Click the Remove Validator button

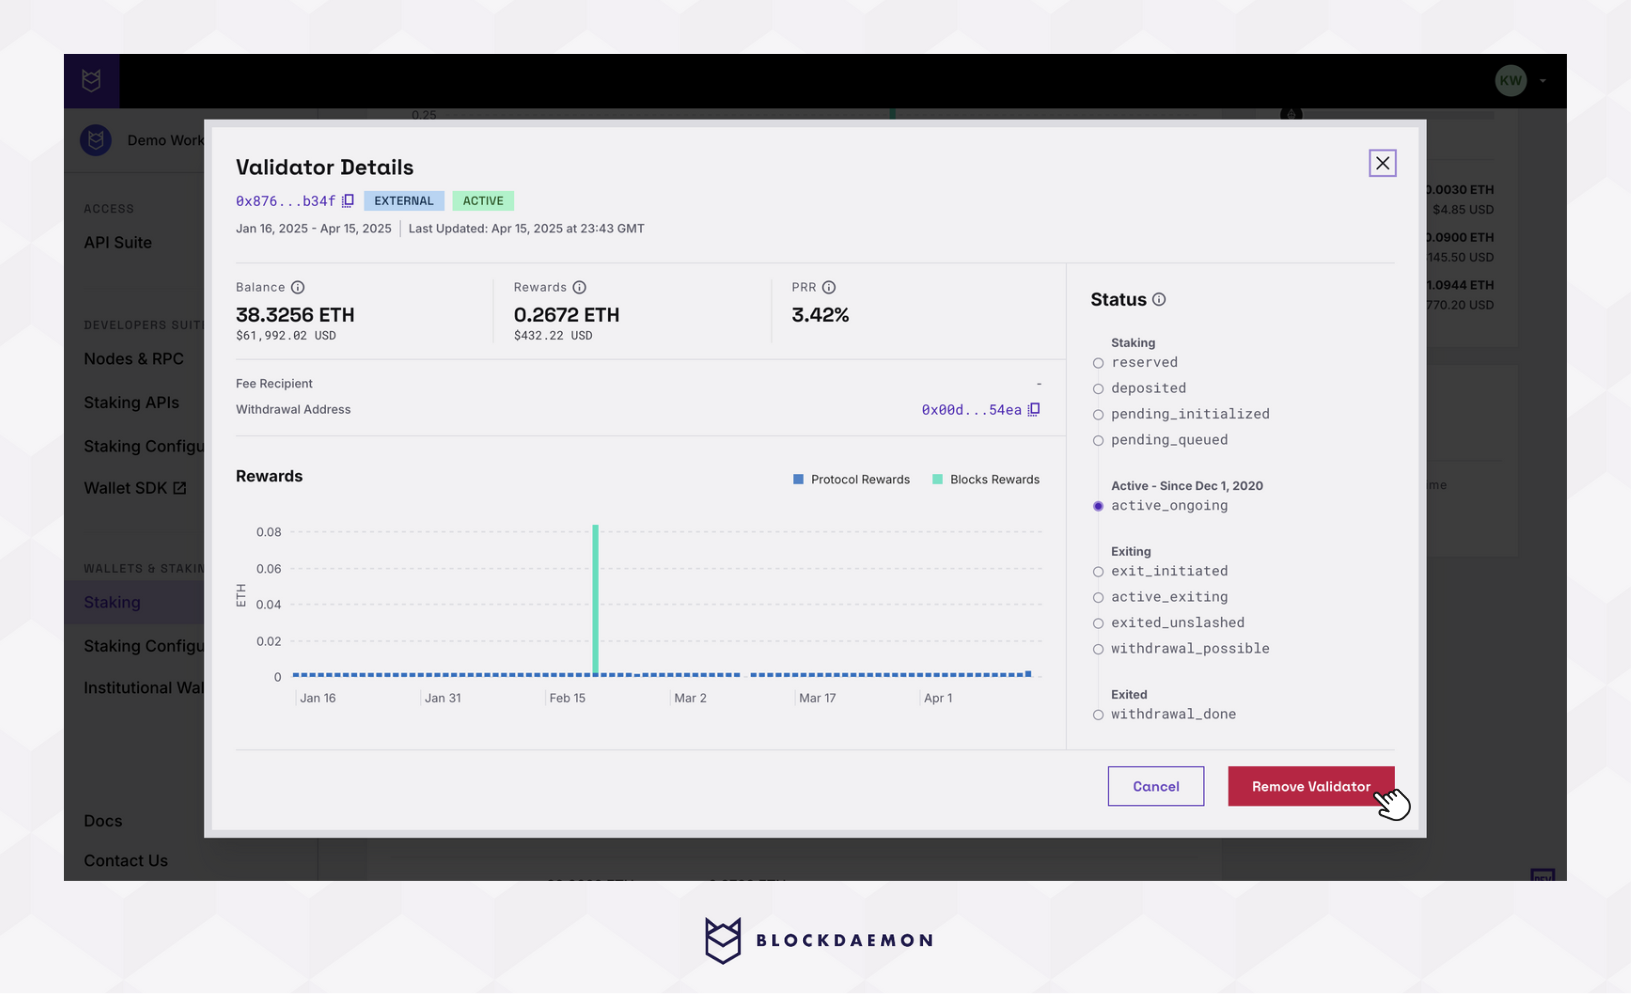pos(1311,786)
